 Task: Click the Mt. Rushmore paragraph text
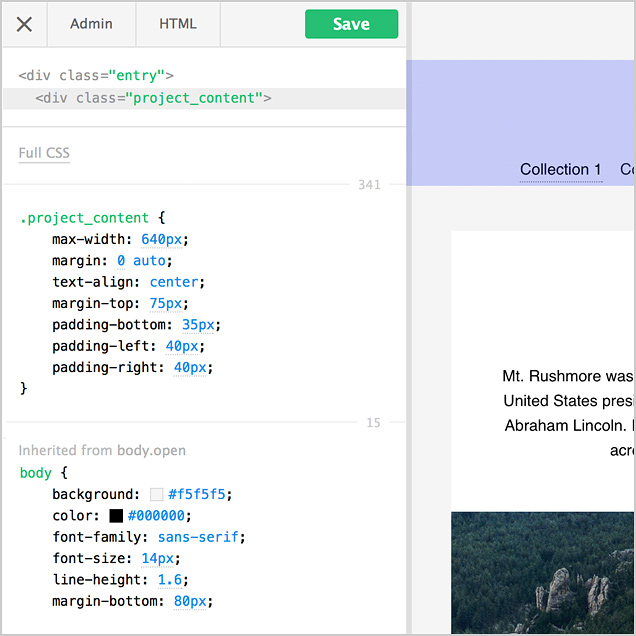click(568, 413)
